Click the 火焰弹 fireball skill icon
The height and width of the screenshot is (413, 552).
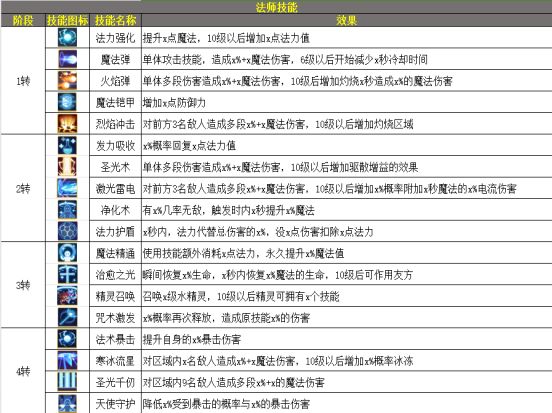tap(67, 80)
